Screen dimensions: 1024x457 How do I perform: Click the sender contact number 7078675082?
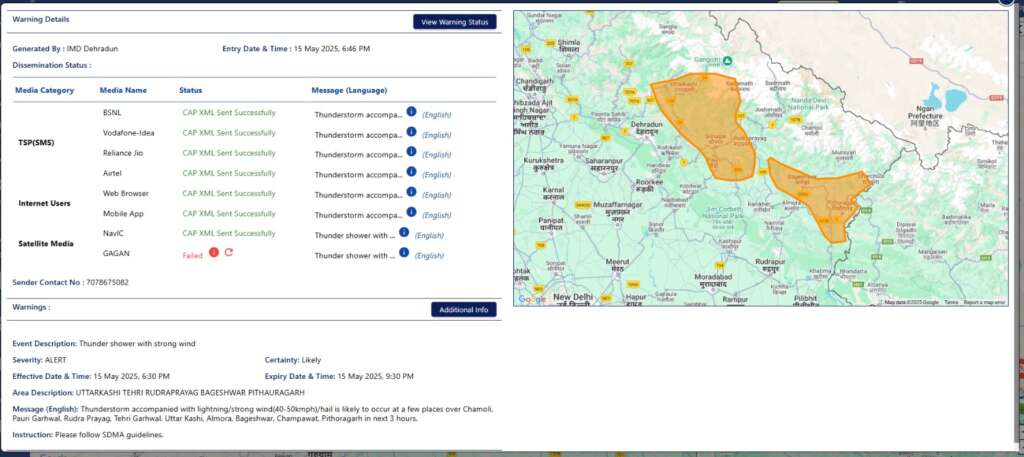tap(107, 283)
